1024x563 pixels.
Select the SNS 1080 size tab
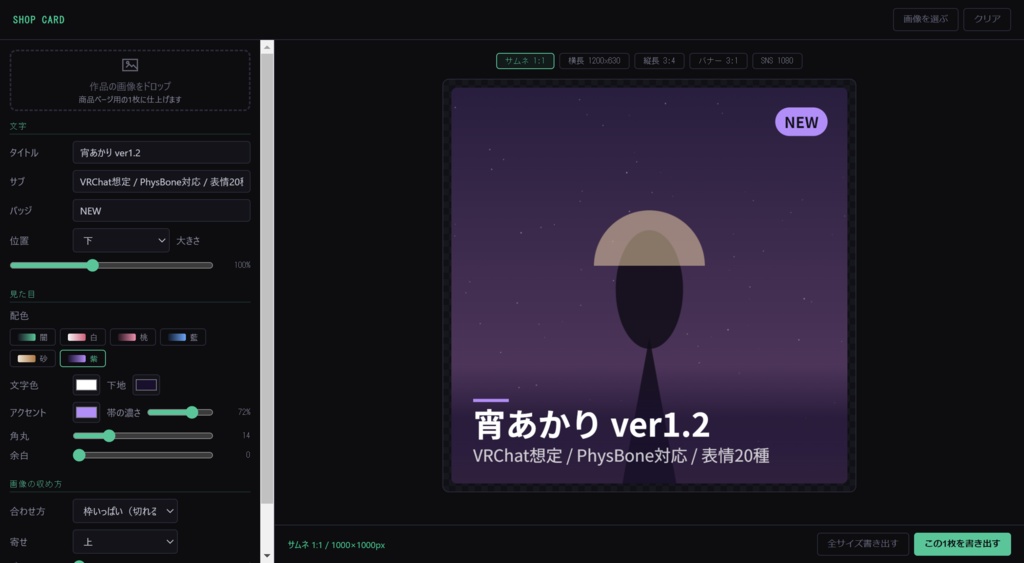click(777, 61)
